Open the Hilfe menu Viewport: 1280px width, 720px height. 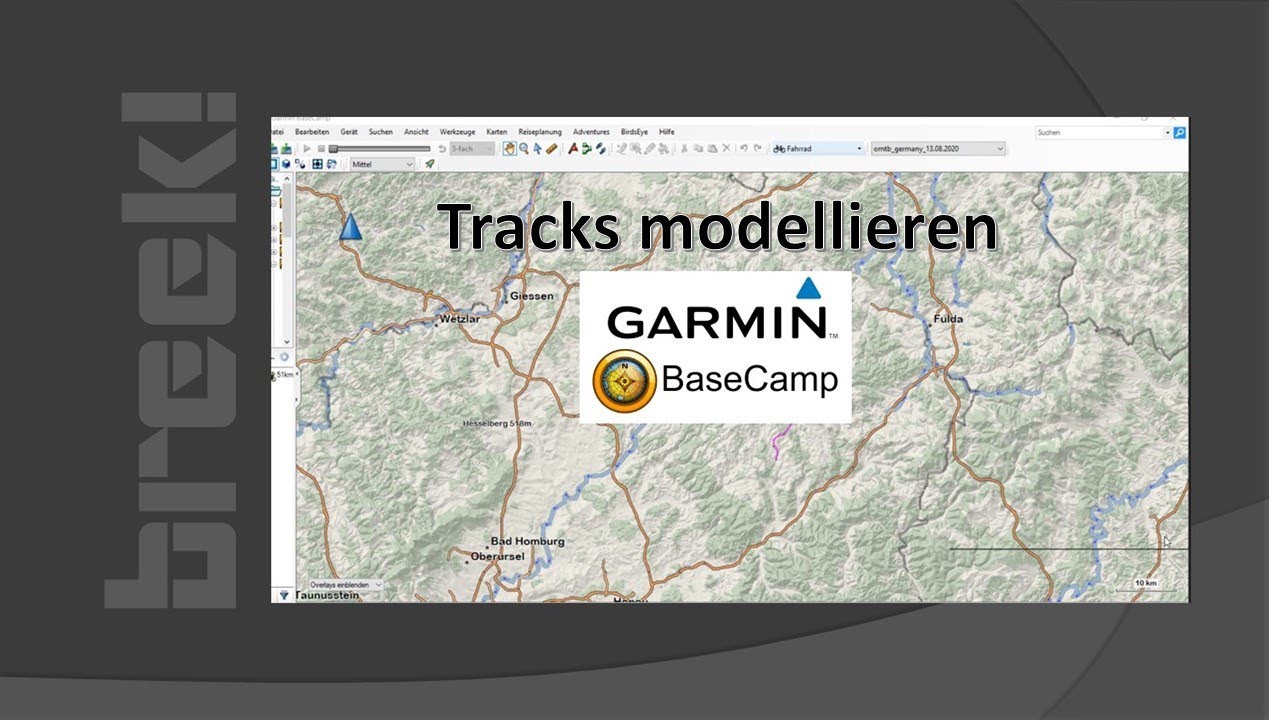[x=666, y=132]
